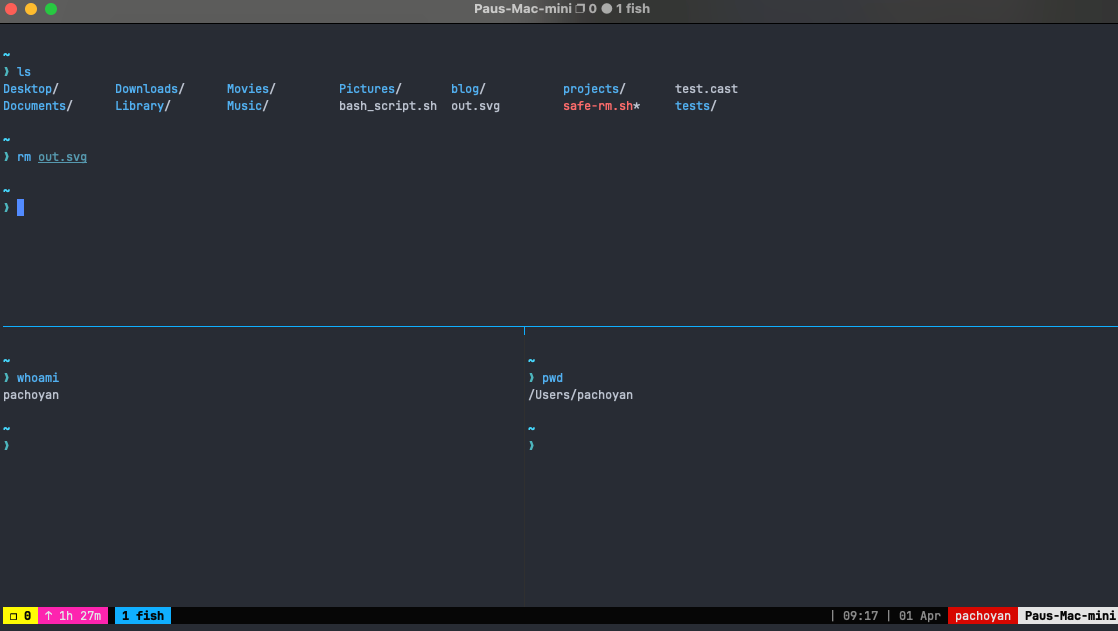Click the /Users/pachoyan pwd output
This screenshot has height=631, width=1118.
(x=581, y=394)
